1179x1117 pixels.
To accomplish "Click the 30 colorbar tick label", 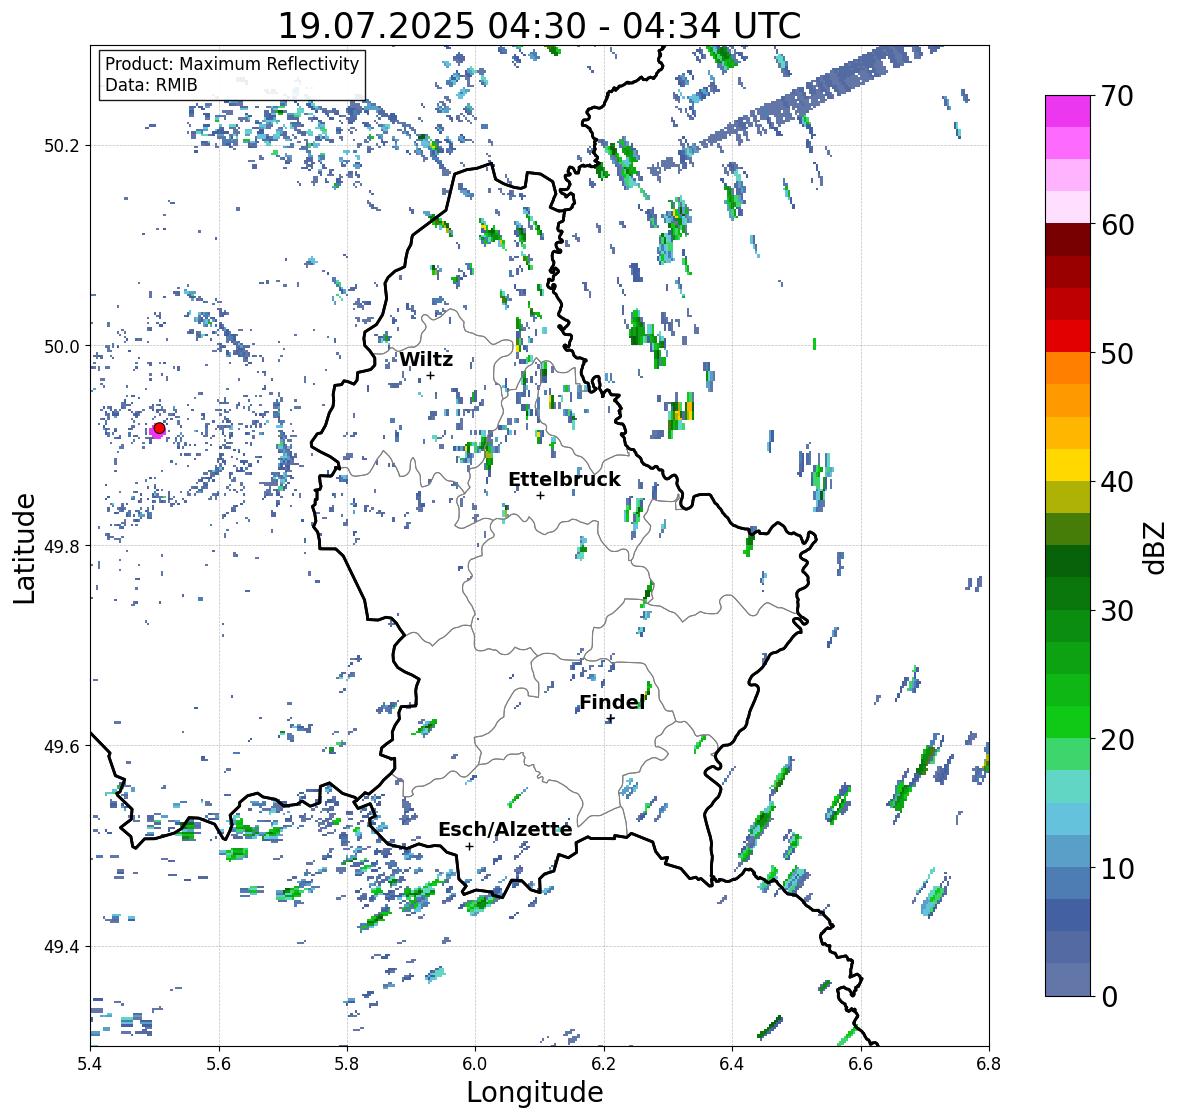I will 1117,611.
